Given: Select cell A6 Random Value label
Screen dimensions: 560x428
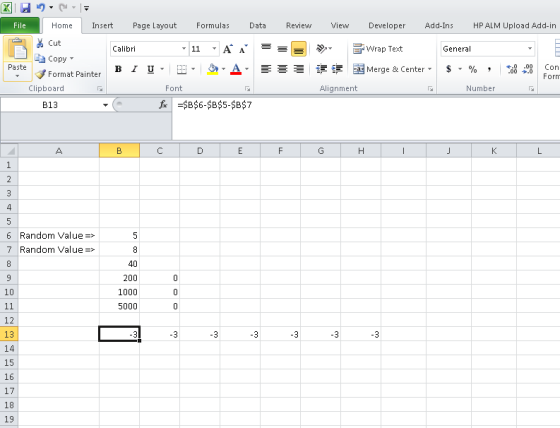Looking at the screenshot, I should coord(59,235).
